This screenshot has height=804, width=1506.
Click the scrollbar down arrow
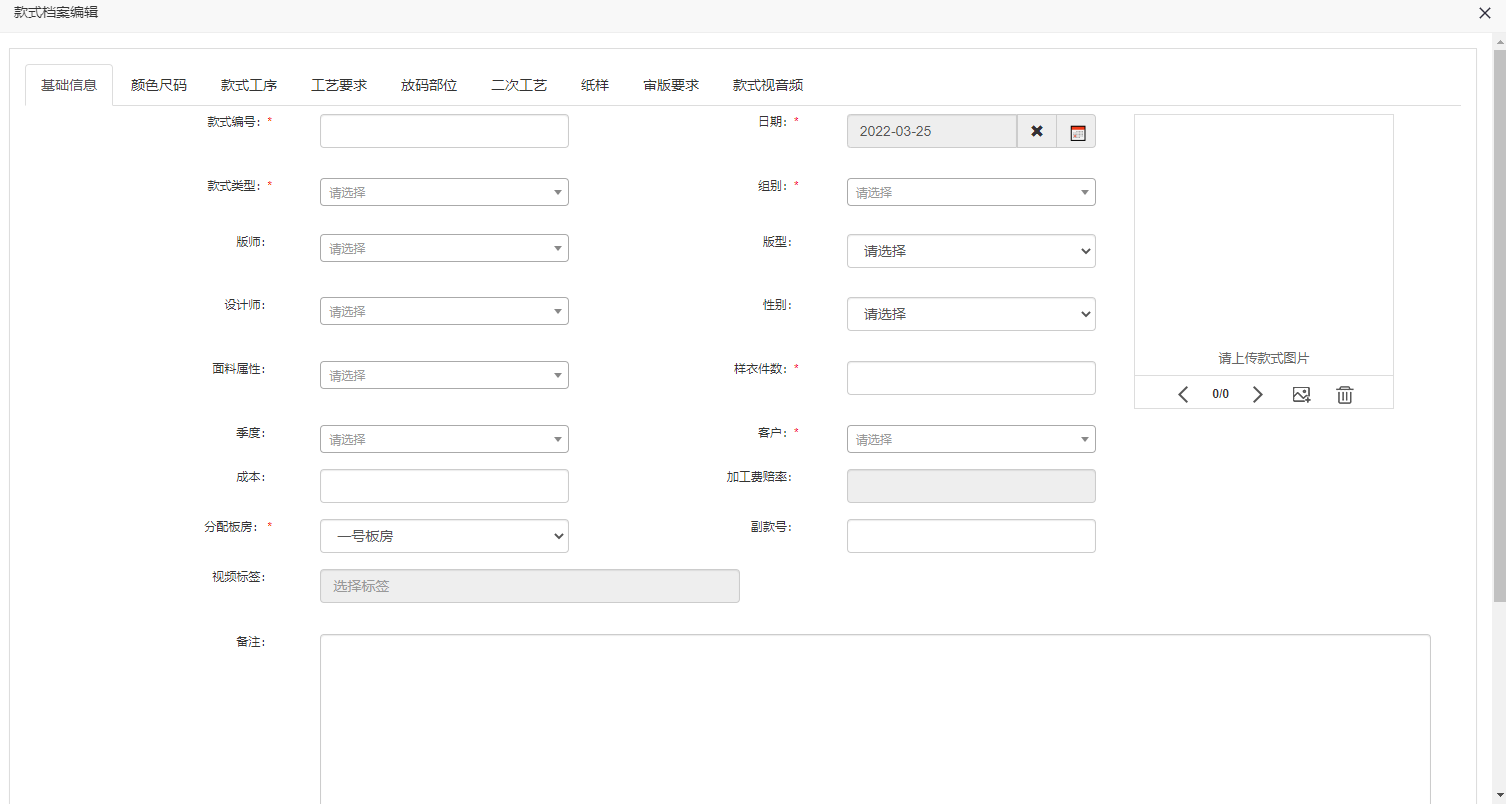coord(1498,795)
